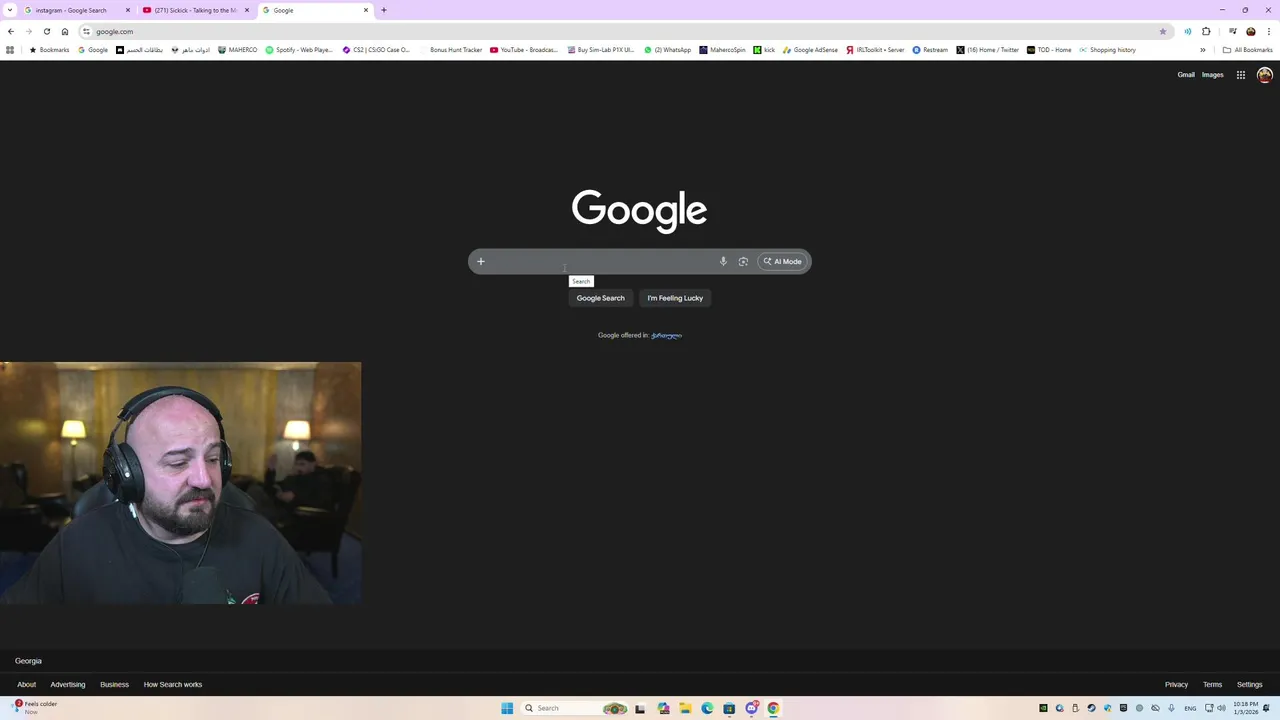Close the instagram - Google Search tab
This screenshot has height=720, width=1280.
click(x=128, y=10)
